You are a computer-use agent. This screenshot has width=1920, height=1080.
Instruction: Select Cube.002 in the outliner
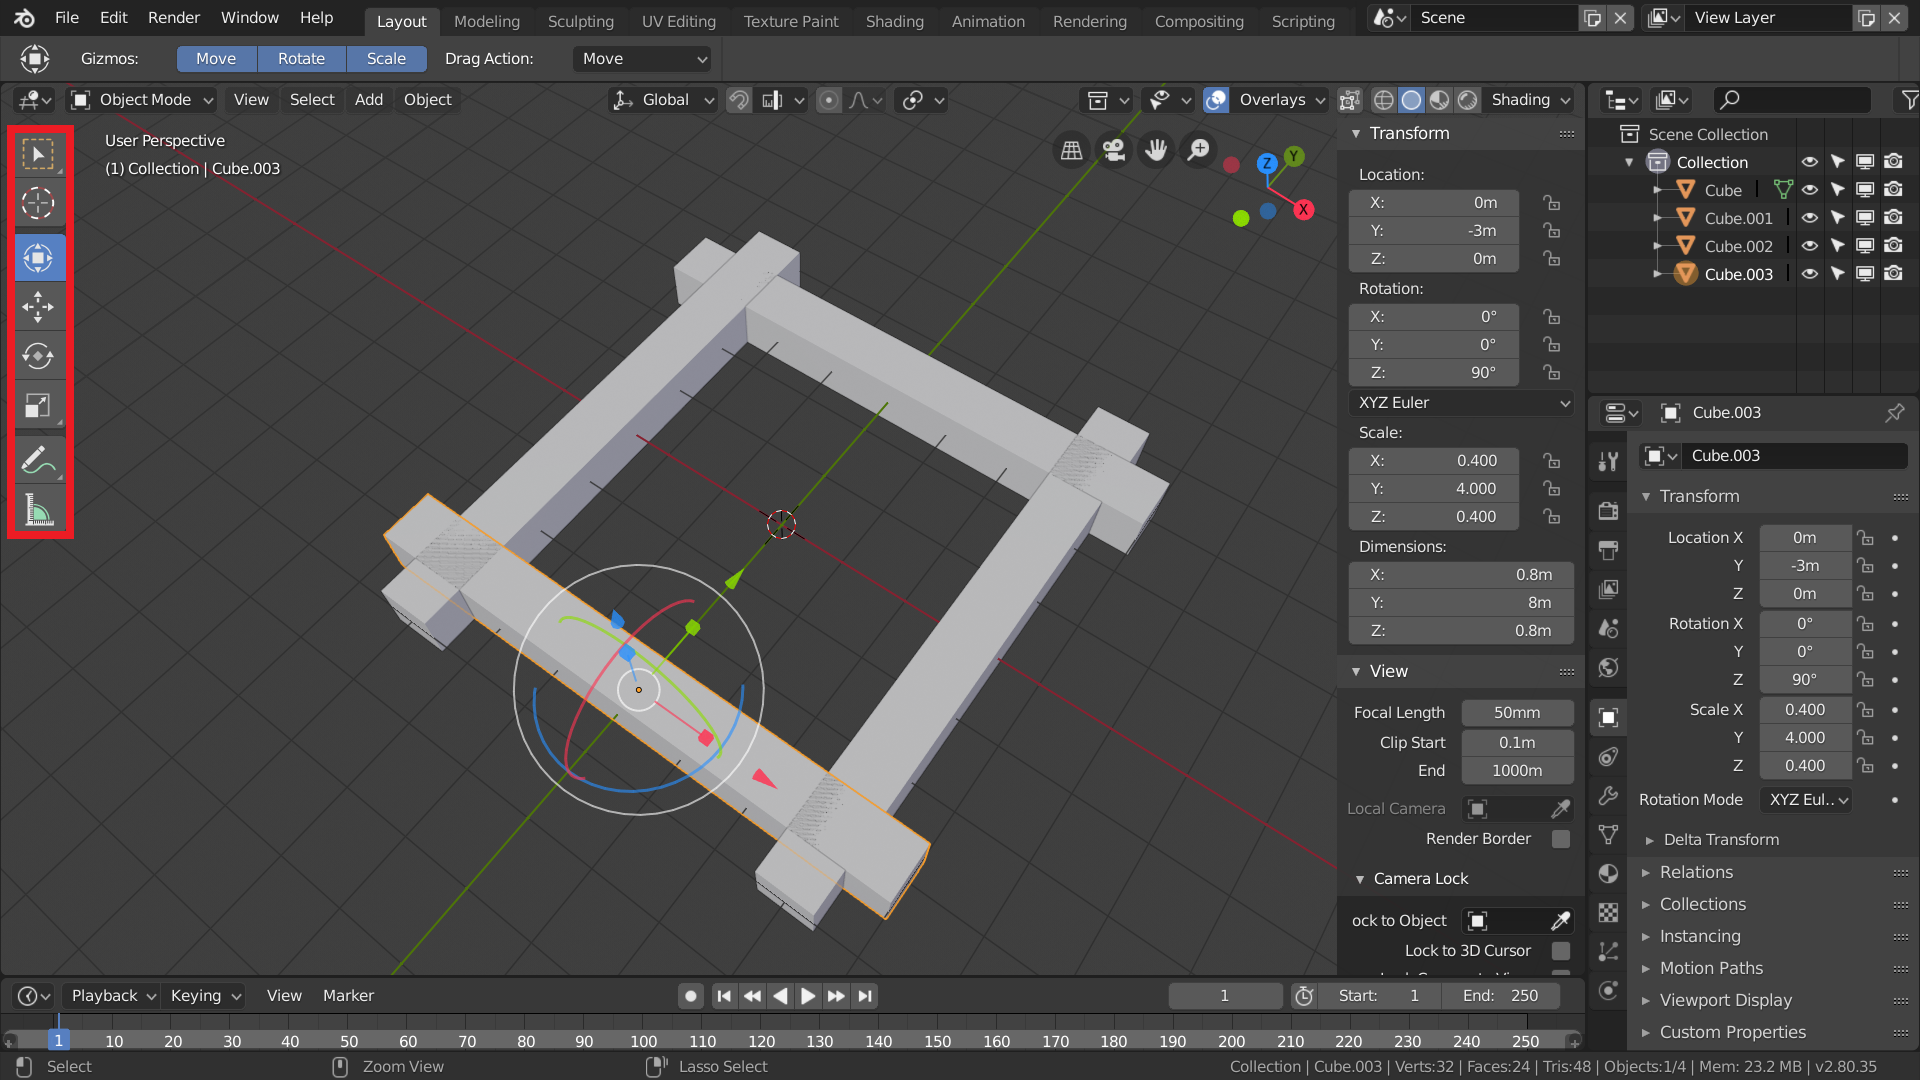[1738, 246]
